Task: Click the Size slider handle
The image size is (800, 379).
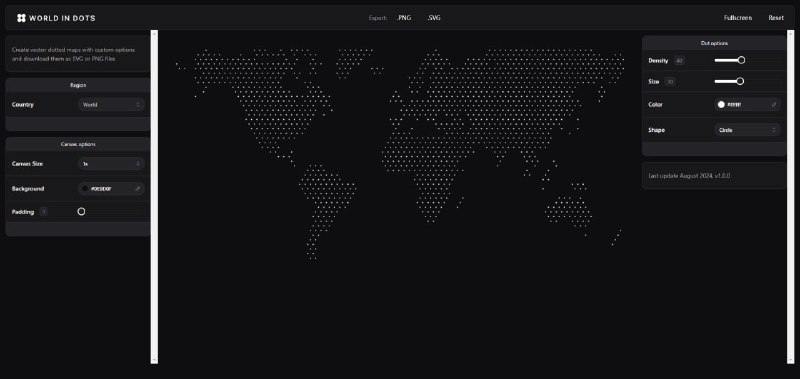Action: [740, 81]
